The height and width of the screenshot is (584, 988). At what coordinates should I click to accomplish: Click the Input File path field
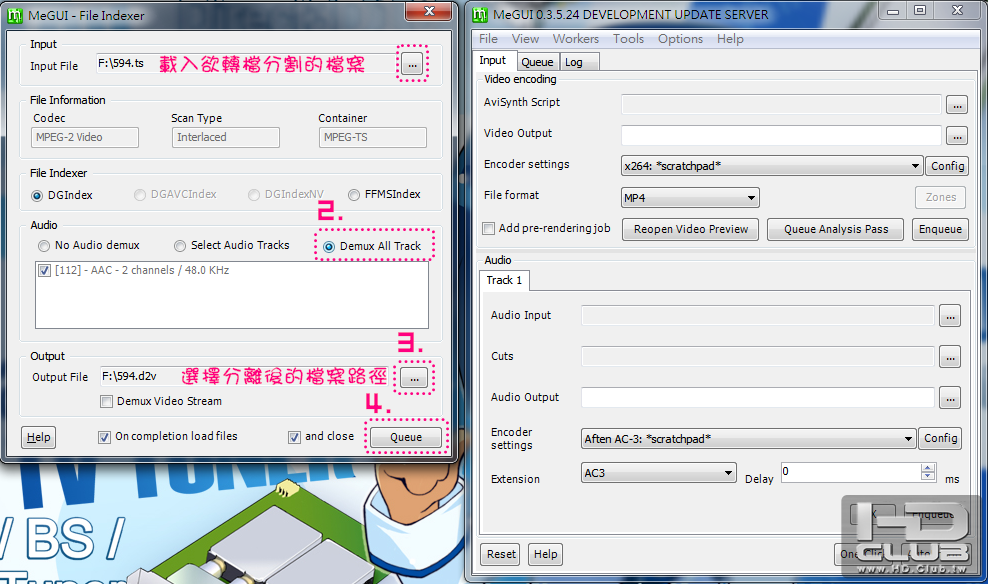coord(246,64)
